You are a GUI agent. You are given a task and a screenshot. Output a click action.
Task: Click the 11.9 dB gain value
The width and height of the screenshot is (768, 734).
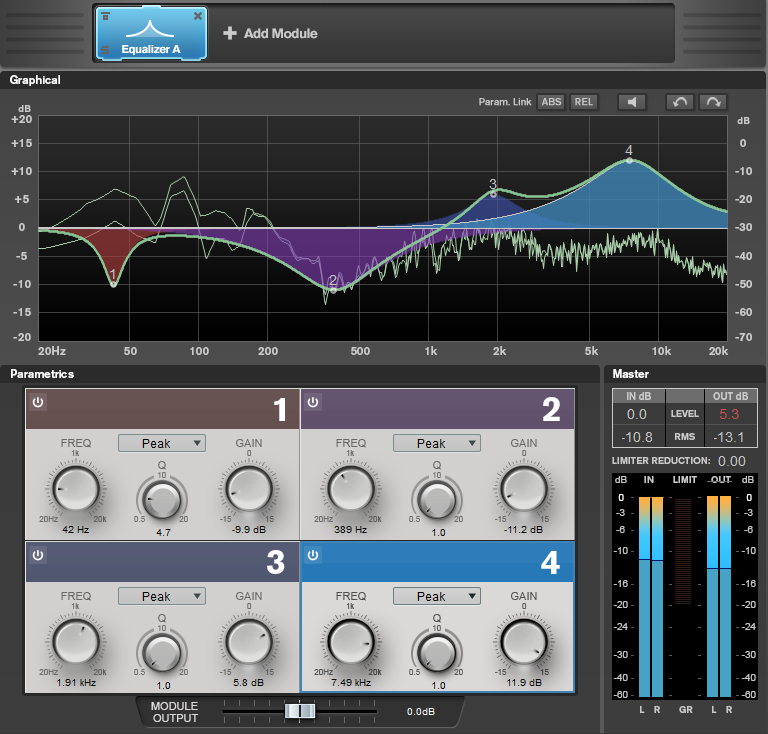point(524,682)
